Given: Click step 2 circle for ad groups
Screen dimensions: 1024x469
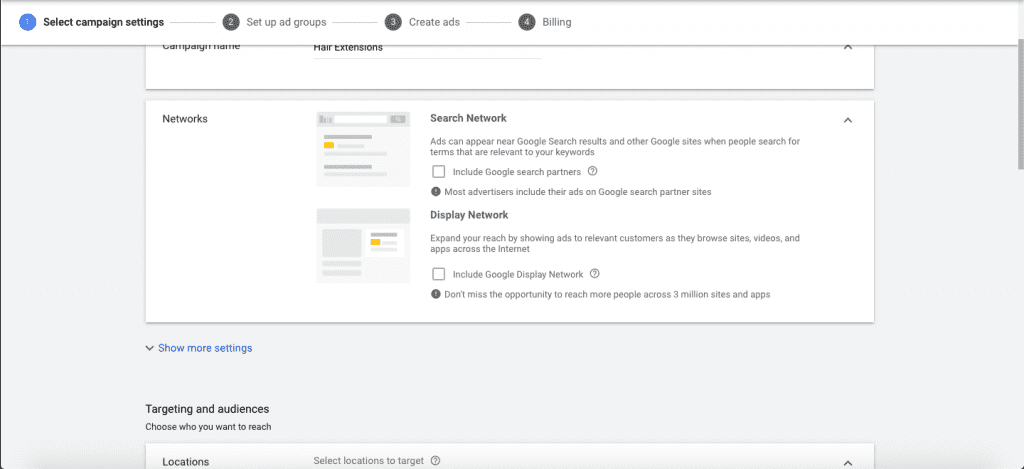Looking at the screenshot, I should [231, 22].
